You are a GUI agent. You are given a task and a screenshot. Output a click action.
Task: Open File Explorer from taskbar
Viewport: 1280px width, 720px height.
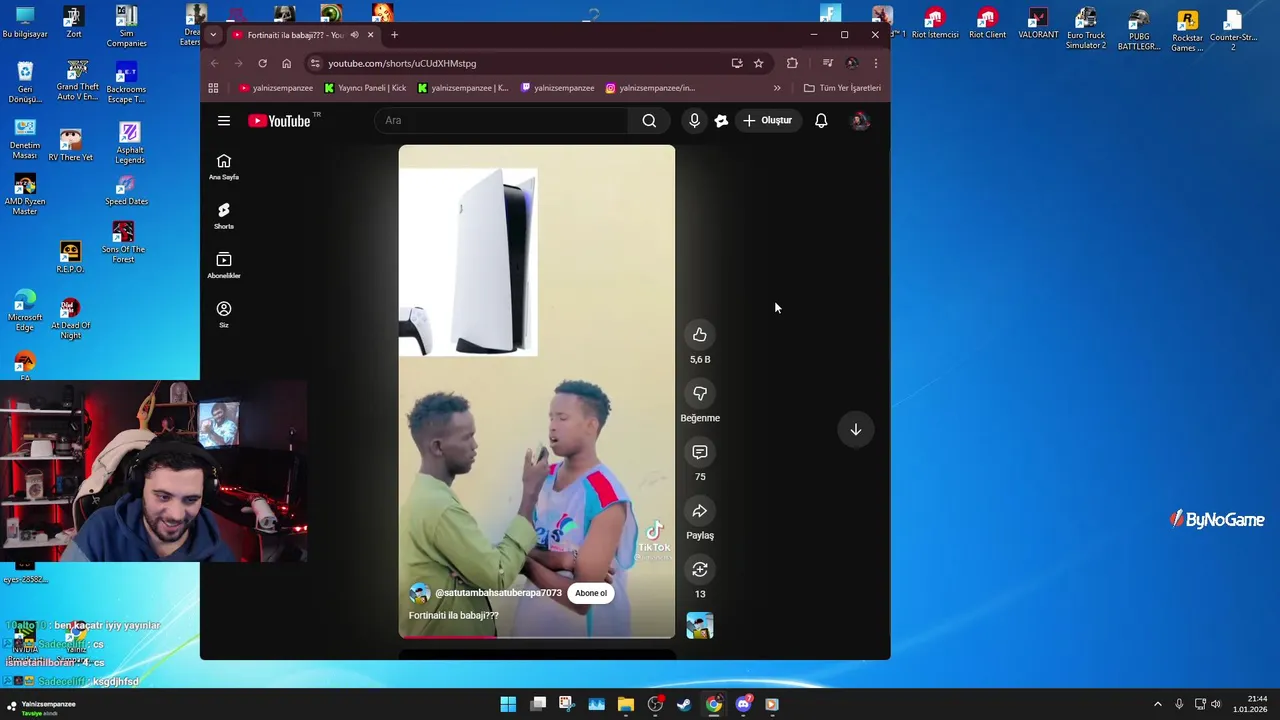tap(626, 704)
